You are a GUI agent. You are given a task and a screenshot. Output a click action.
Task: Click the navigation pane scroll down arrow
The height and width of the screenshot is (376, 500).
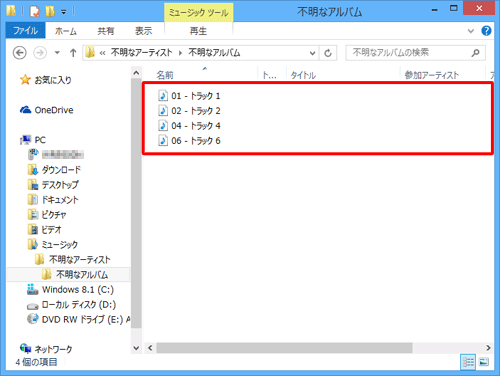136,348
